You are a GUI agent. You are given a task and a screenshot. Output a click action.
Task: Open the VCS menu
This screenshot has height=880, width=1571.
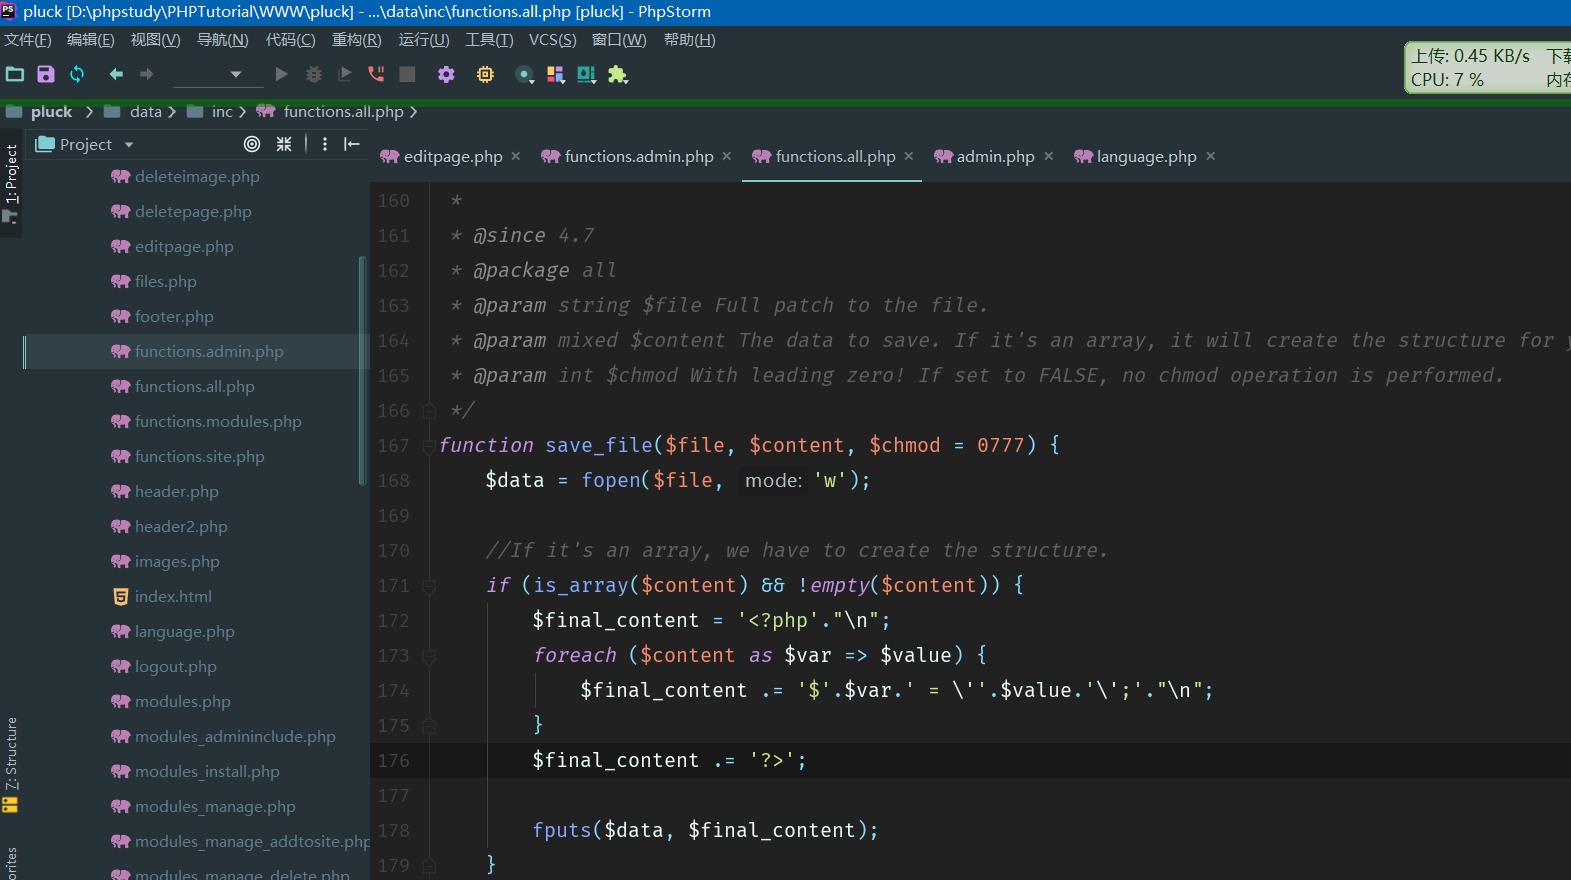click(x=553, y=40)
